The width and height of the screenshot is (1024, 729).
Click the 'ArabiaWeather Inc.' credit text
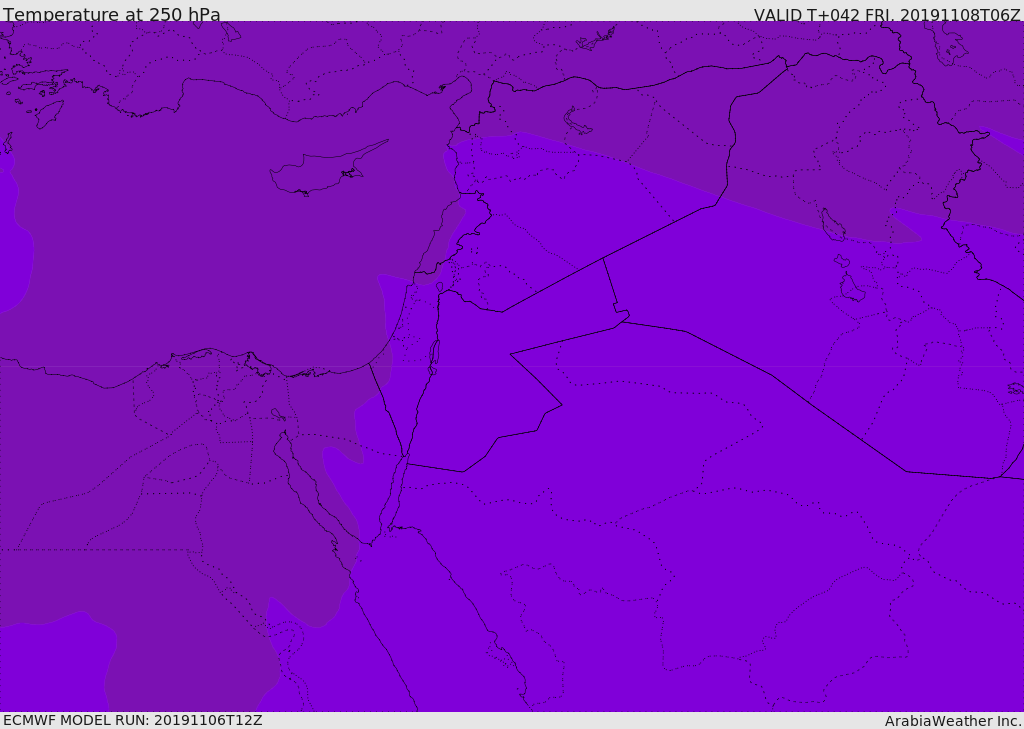953,721
